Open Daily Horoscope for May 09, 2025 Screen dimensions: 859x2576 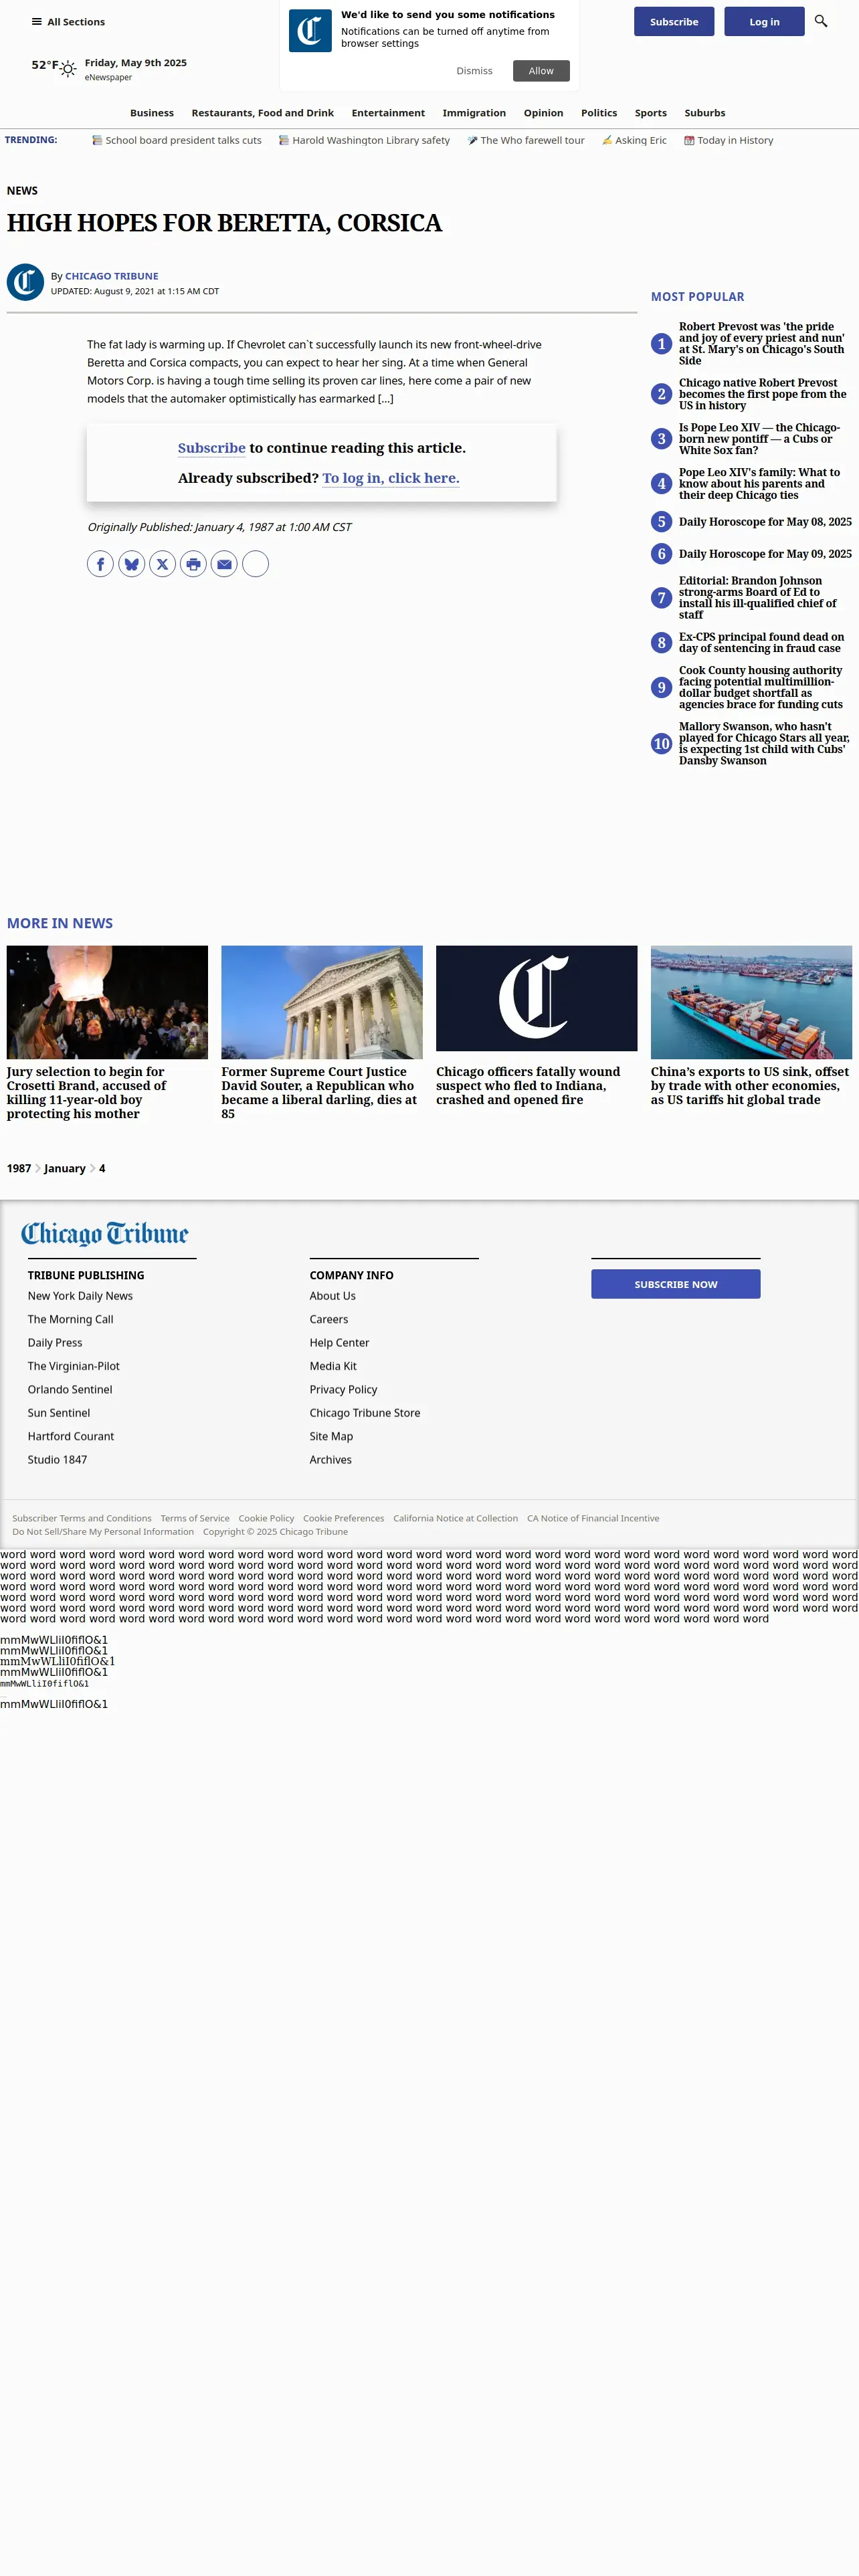coord(765,554)
